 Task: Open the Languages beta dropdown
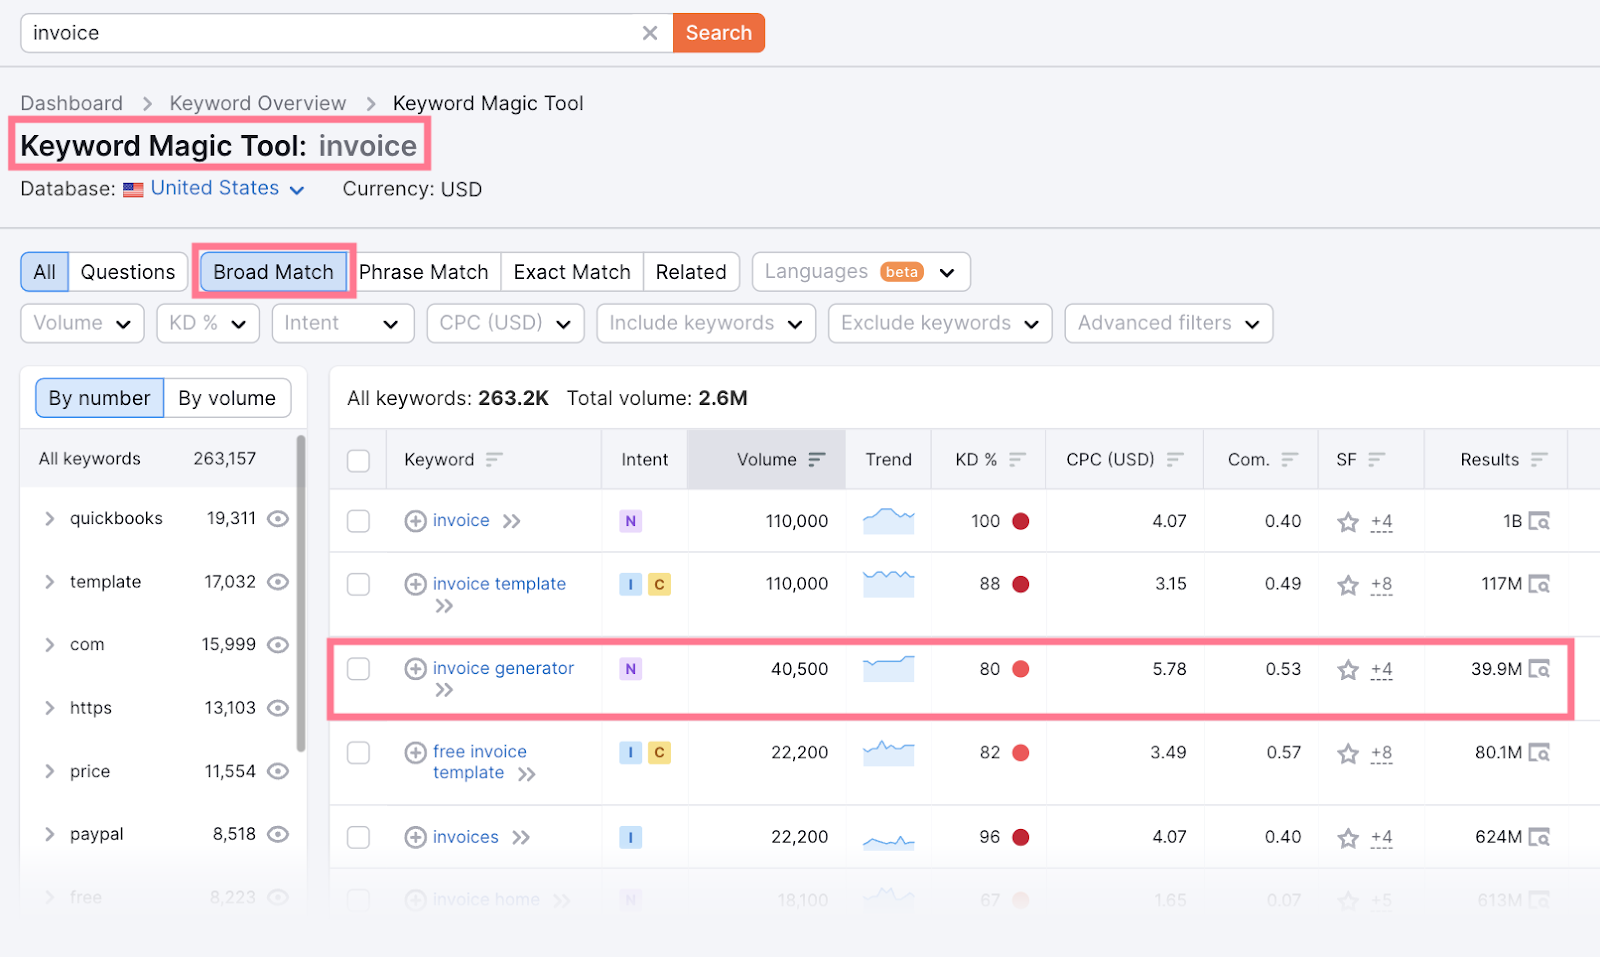861,272
